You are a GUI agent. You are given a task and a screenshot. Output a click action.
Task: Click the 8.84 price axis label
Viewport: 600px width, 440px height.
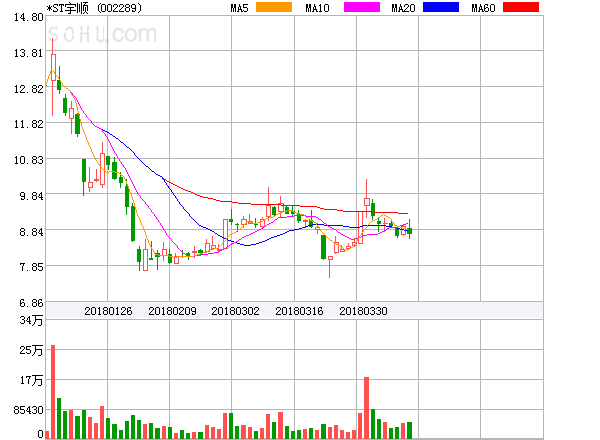[x=31, y=232]
